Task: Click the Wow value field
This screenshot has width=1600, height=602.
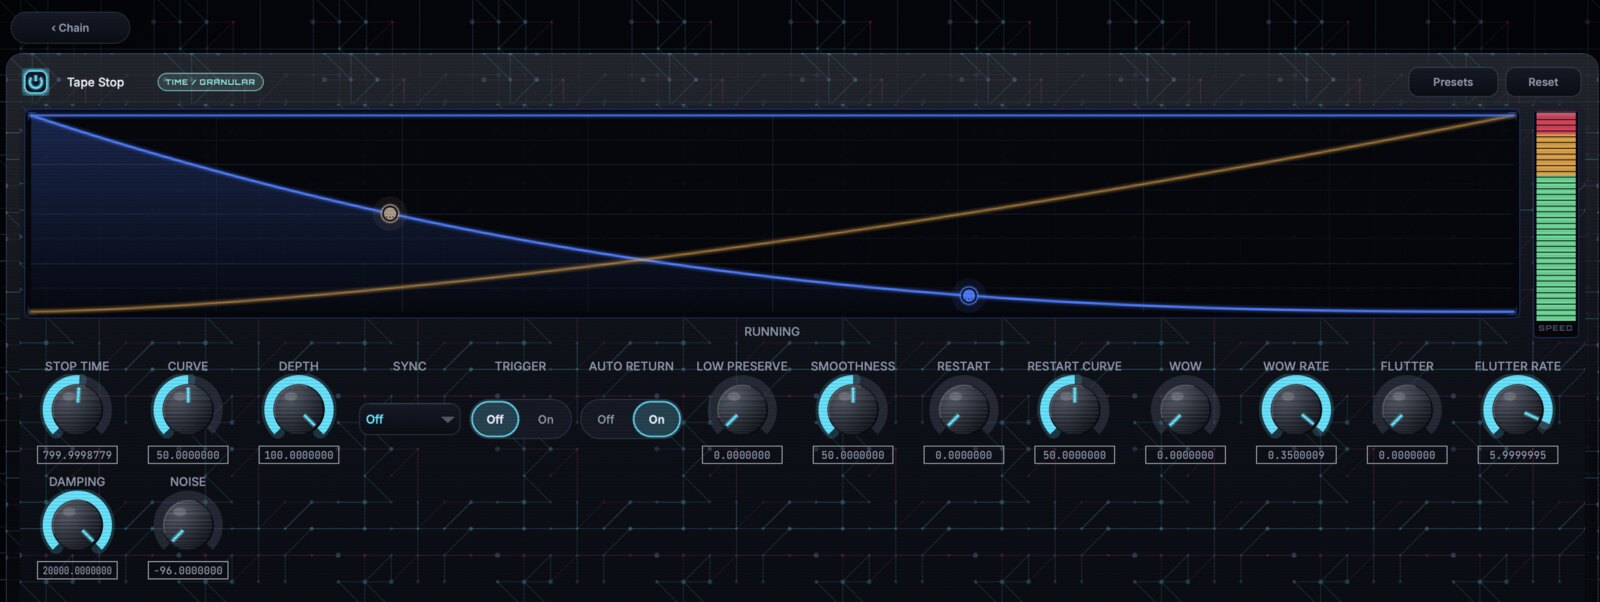Action: point(1185,455)
